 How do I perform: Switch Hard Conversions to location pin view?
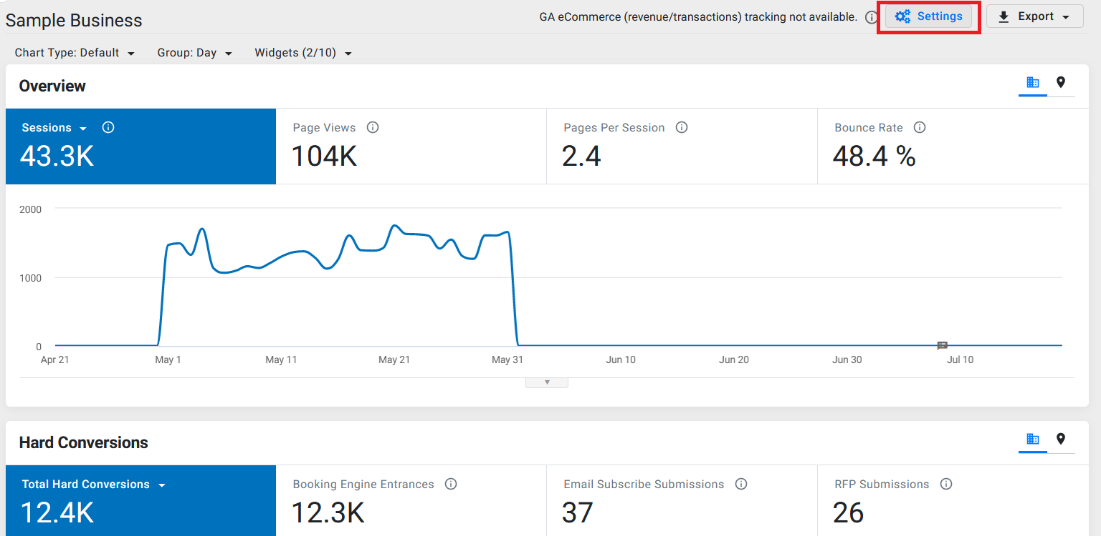point(1061,439)
